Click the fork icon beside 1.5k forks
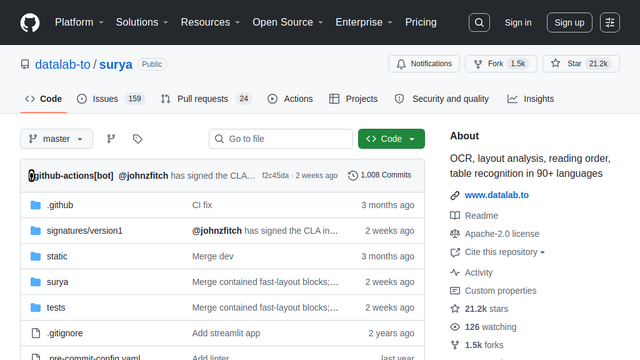Screen dimensions: 640x360 click(455, 345)
